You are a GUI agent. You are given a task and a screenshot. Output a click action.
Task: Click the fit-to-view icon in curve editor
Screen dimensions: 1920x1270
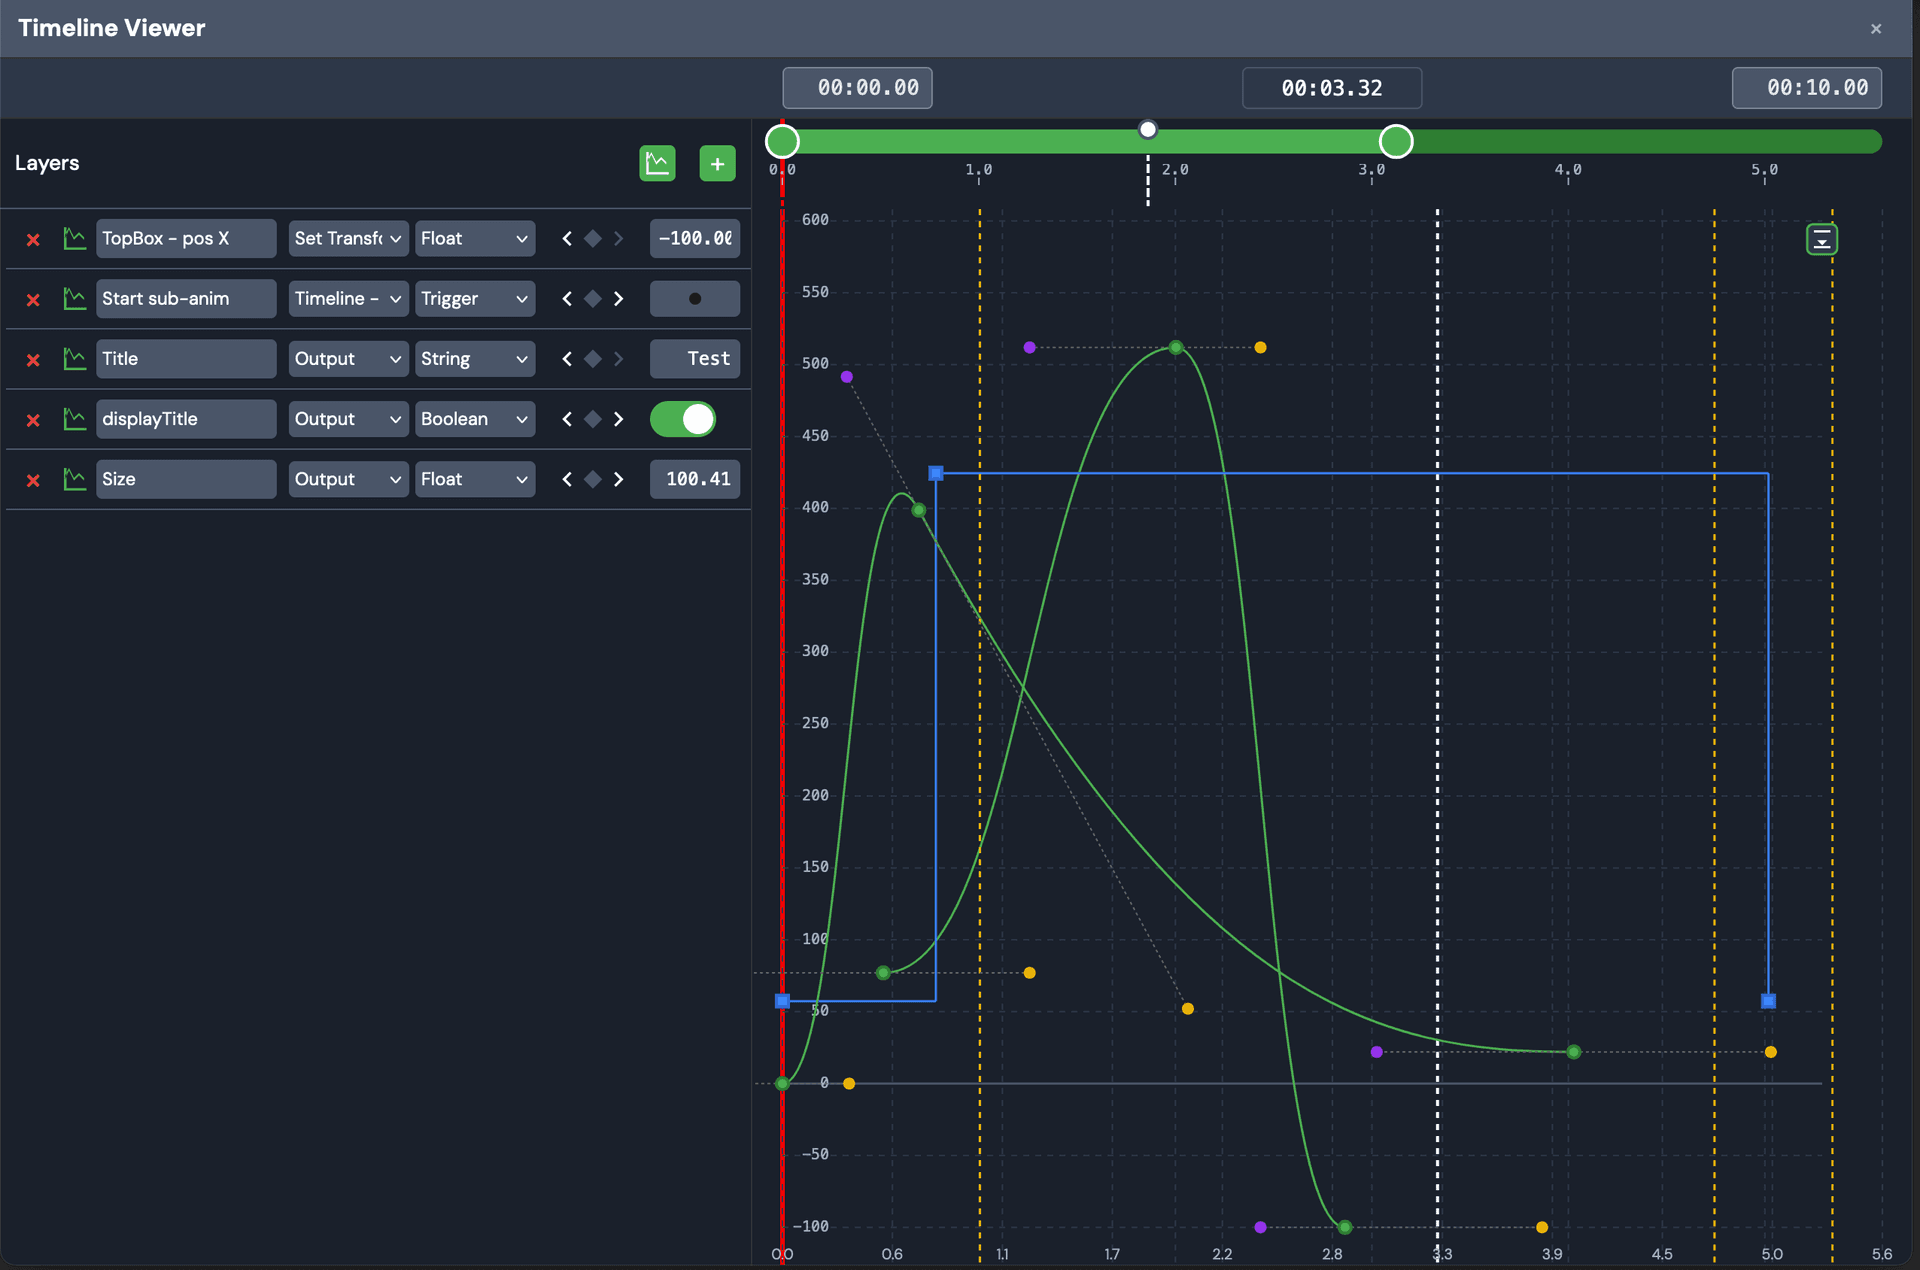(1822, 239)
